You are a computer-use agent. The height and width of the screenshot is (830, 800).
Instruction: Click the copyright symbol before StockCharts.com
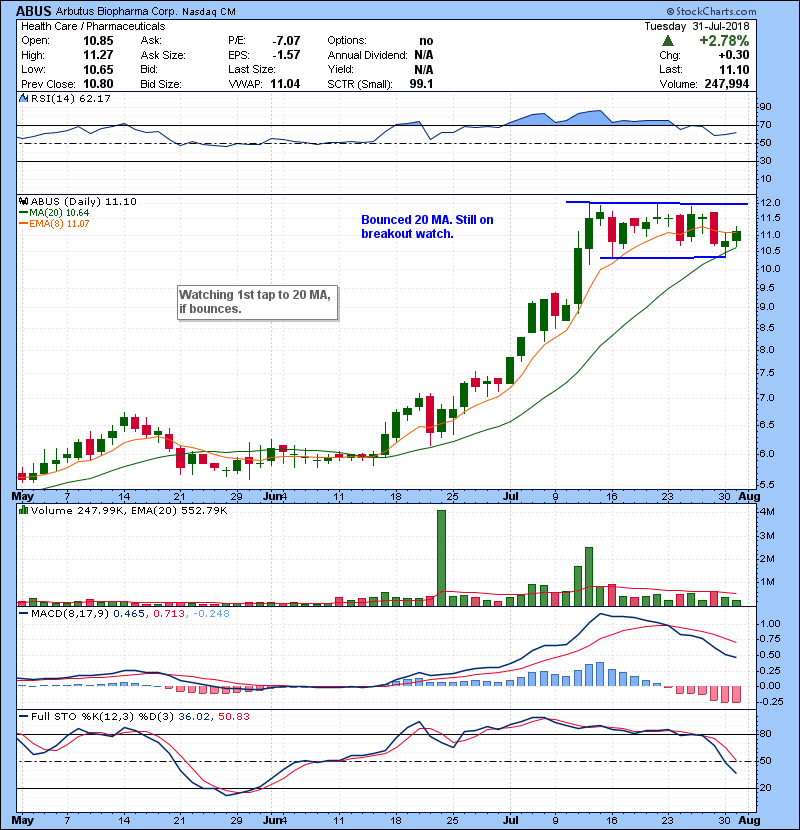pos(670,11)
